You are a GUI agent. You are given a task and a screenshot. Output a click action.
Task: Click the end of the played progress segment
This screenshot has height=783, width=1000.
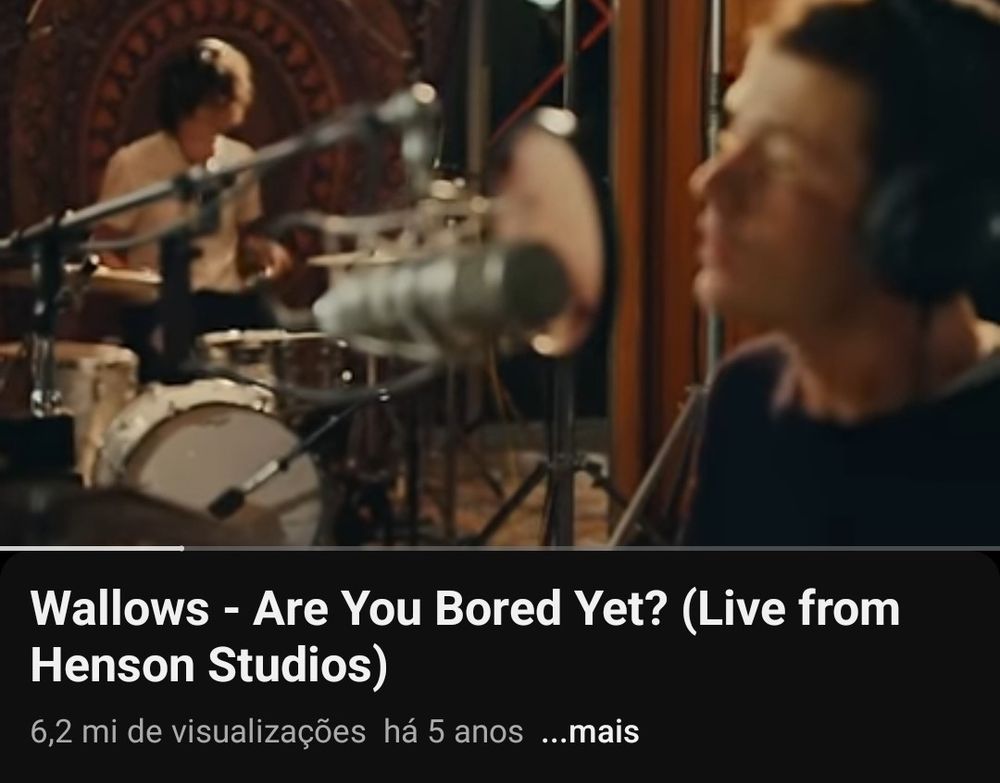[183, 548]
